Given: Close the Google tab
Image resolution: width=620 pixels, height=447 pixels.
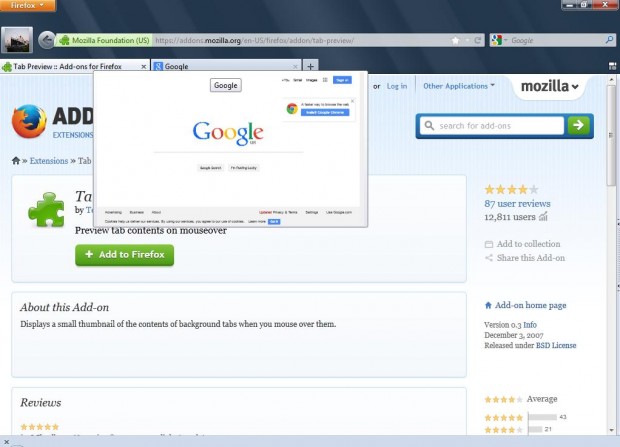Looking at the screenshot, I should [x=295, y=67].
